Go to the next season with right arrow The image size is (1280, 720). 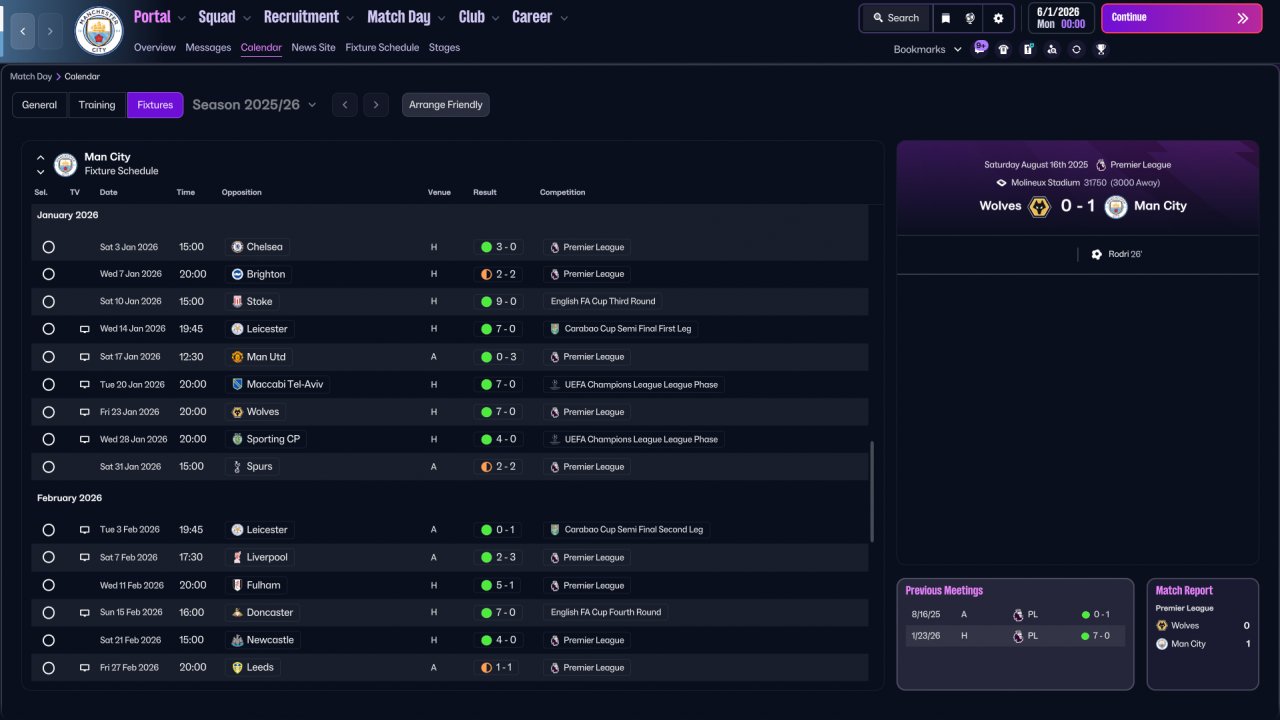[376, 105]
